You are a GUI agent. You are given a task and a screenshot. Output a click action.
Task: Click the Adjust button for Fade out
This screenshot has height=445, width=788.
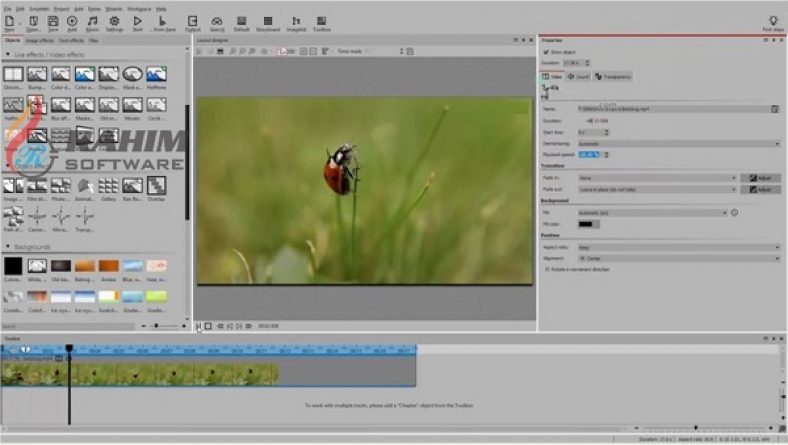click(x=761, y=189)
